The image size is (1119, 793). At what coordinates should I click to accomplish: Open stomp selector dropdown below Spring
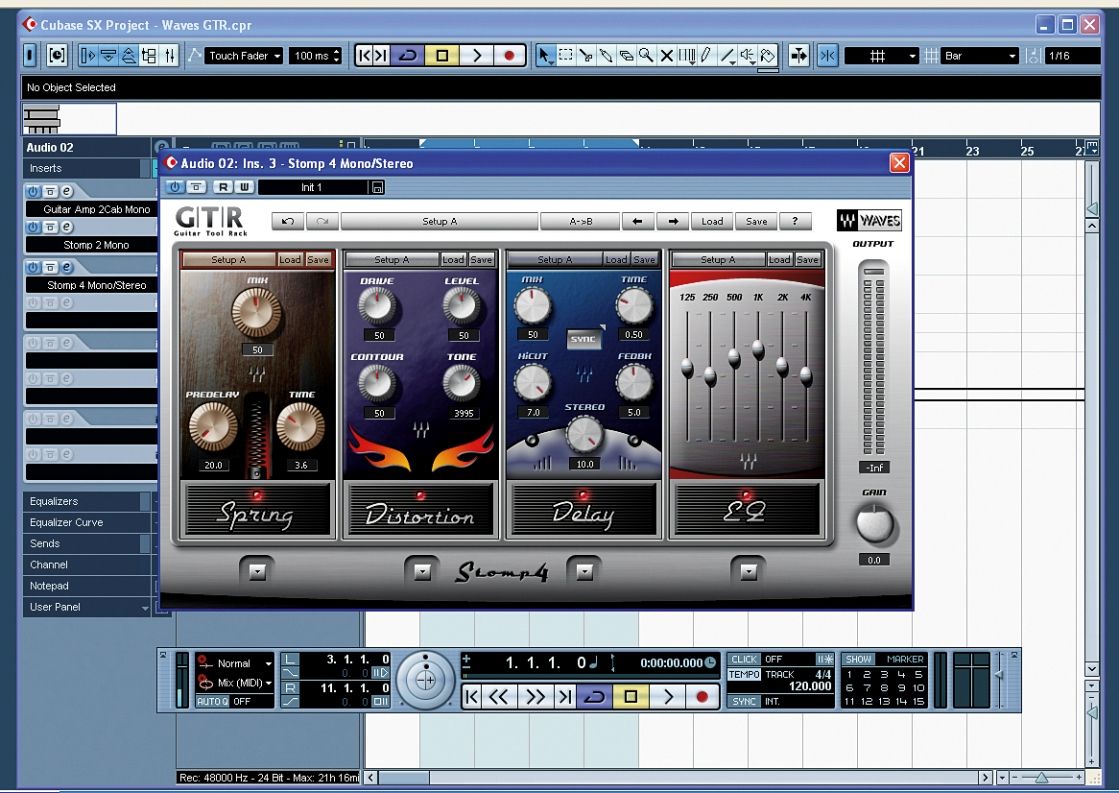pos(258,571)
